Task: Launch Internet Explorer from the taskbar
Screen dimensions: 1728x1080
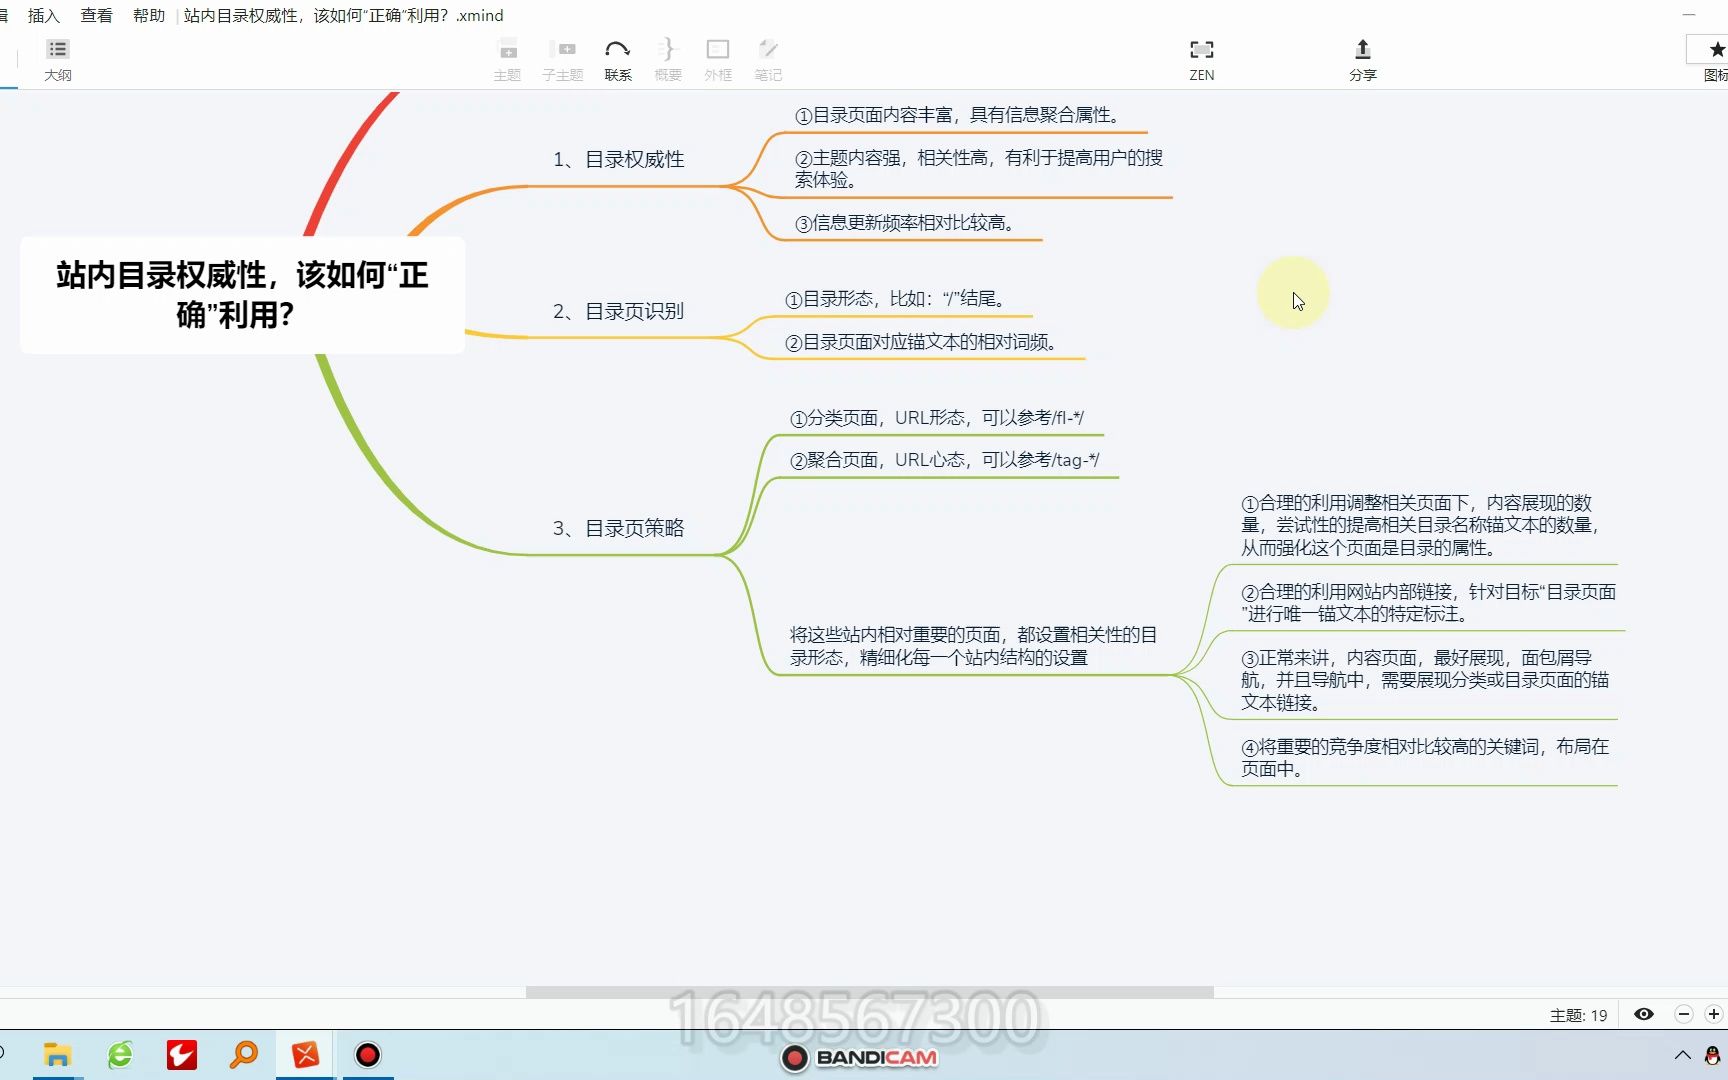Action: point(119,1055)
